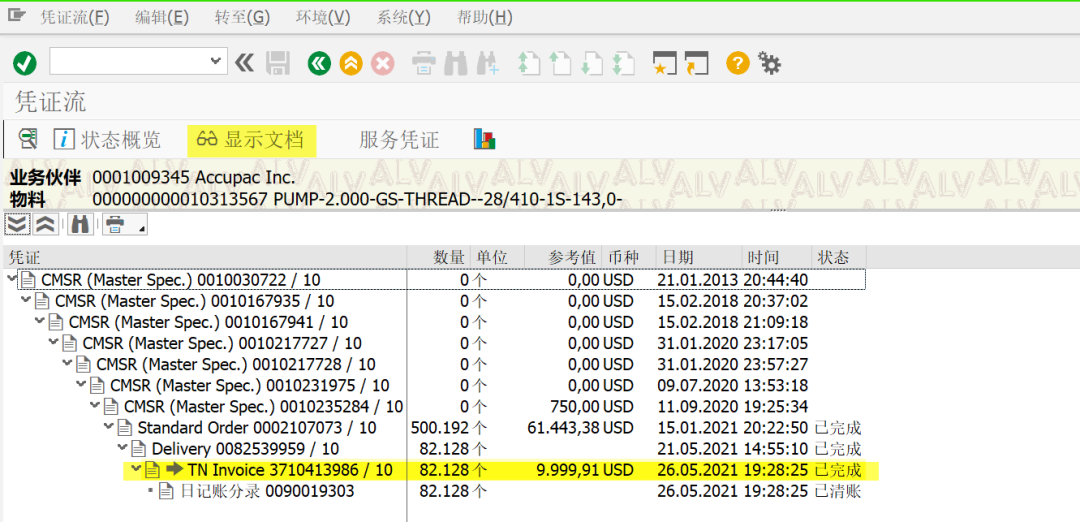Viewport: 1080px width, 522px height.
Task: Select the Standard Order 0002107073 / 10 row
Action: click(x=484, y=428)
